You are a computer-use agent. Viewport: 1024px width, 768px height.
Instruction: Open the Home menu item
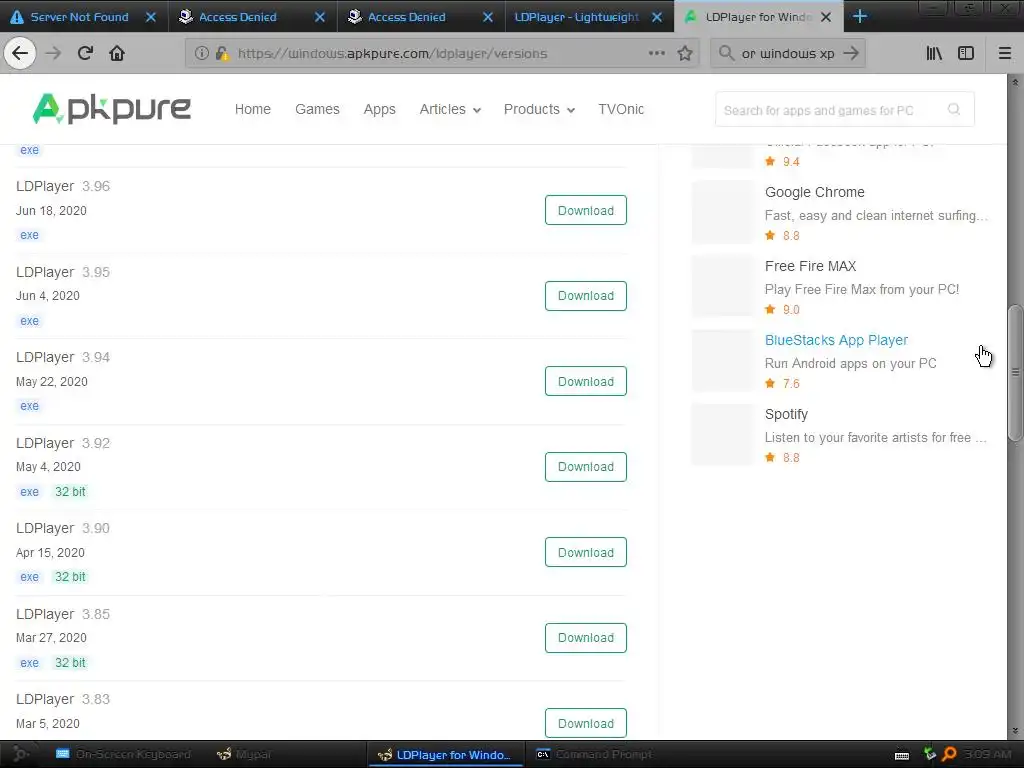pos(253,109)
